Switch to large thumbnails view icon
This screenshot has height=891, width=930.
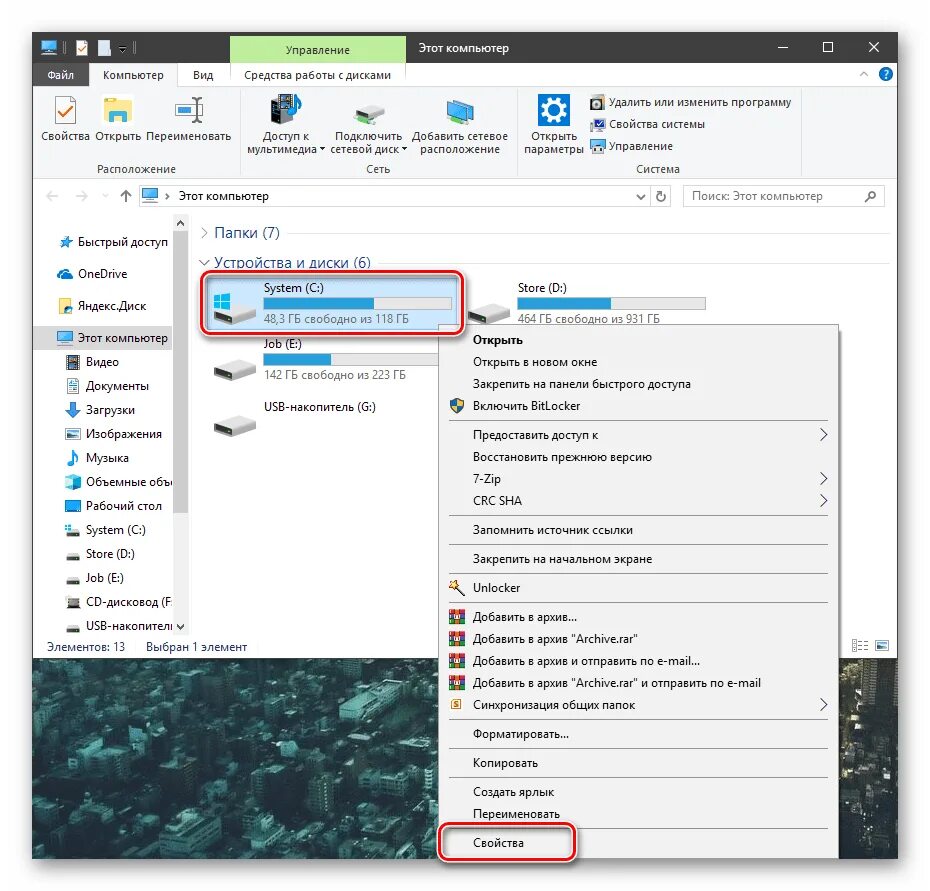click(x=882, y=646)
